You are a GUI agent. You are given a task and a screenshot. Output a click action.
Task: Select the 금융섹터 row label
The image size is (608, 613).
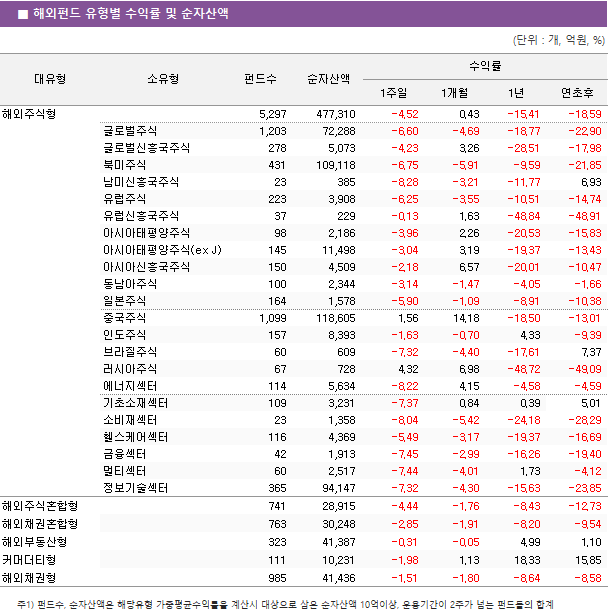click(x=124, y=454)
